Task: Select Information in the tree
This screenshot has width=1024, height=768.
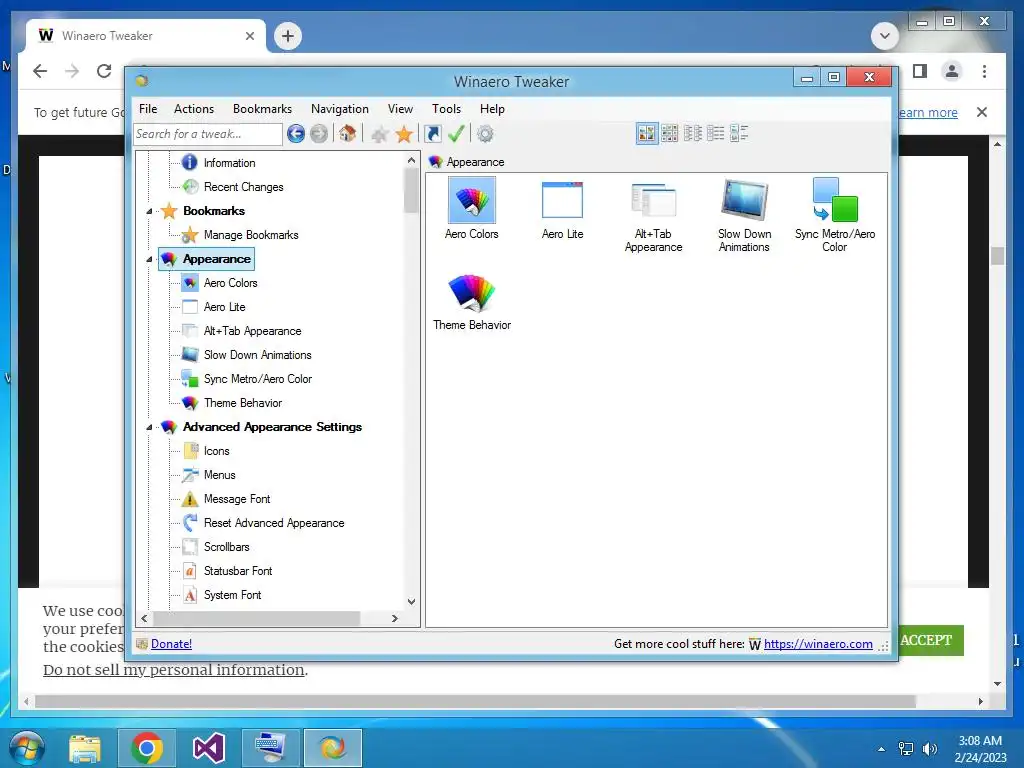Action: pos(229,163)
